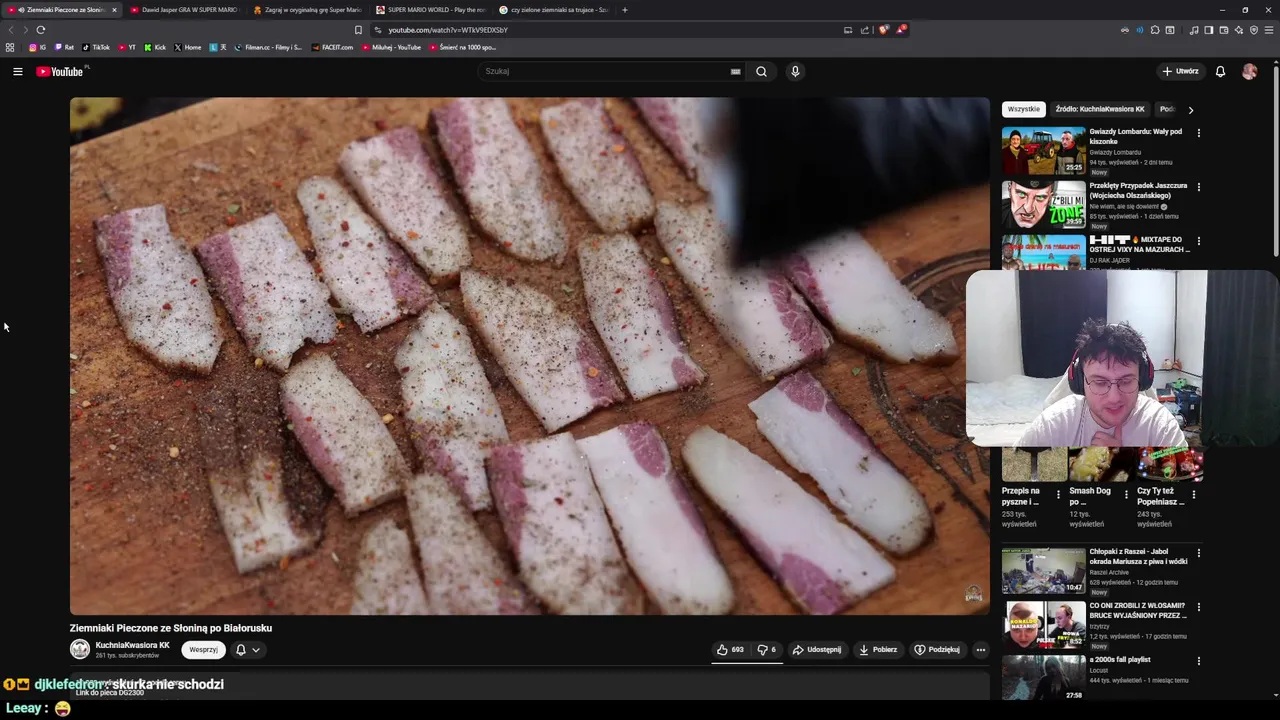Open the FACEIT.com bookmark
The height and width of the screenshot is (720, 1280).
pos(332,47)
